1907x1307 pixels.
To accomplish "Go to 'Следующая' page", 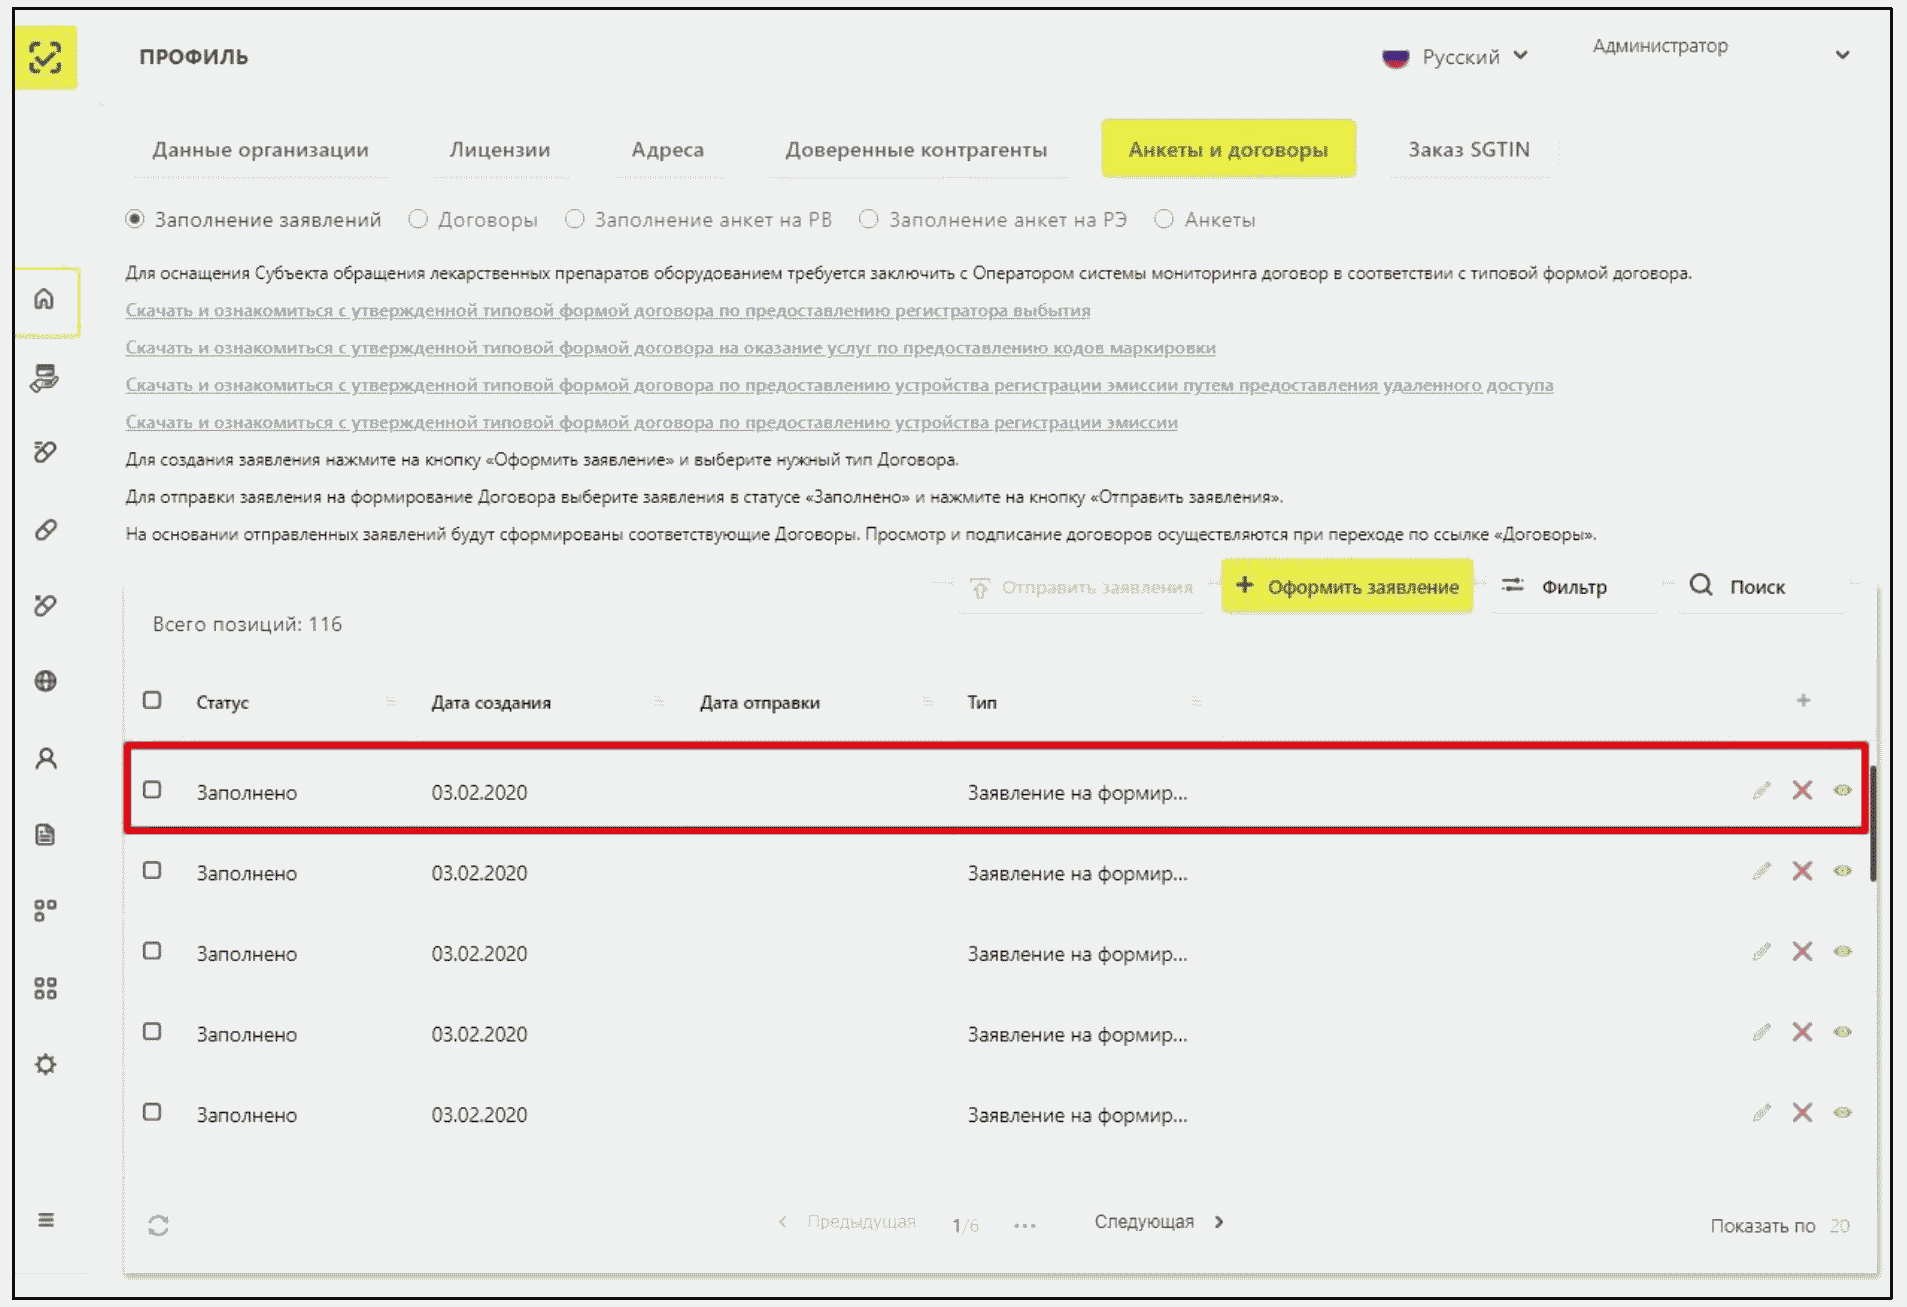I will (1158, 1222).
